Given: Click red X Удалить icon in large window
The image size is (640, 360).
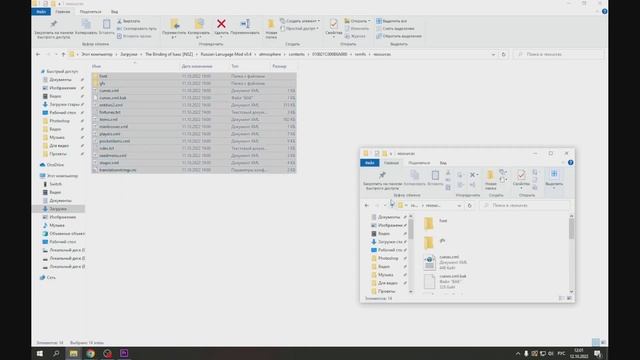Looking at the screenshot, I should pyautogui.click(x=221, y=24).
